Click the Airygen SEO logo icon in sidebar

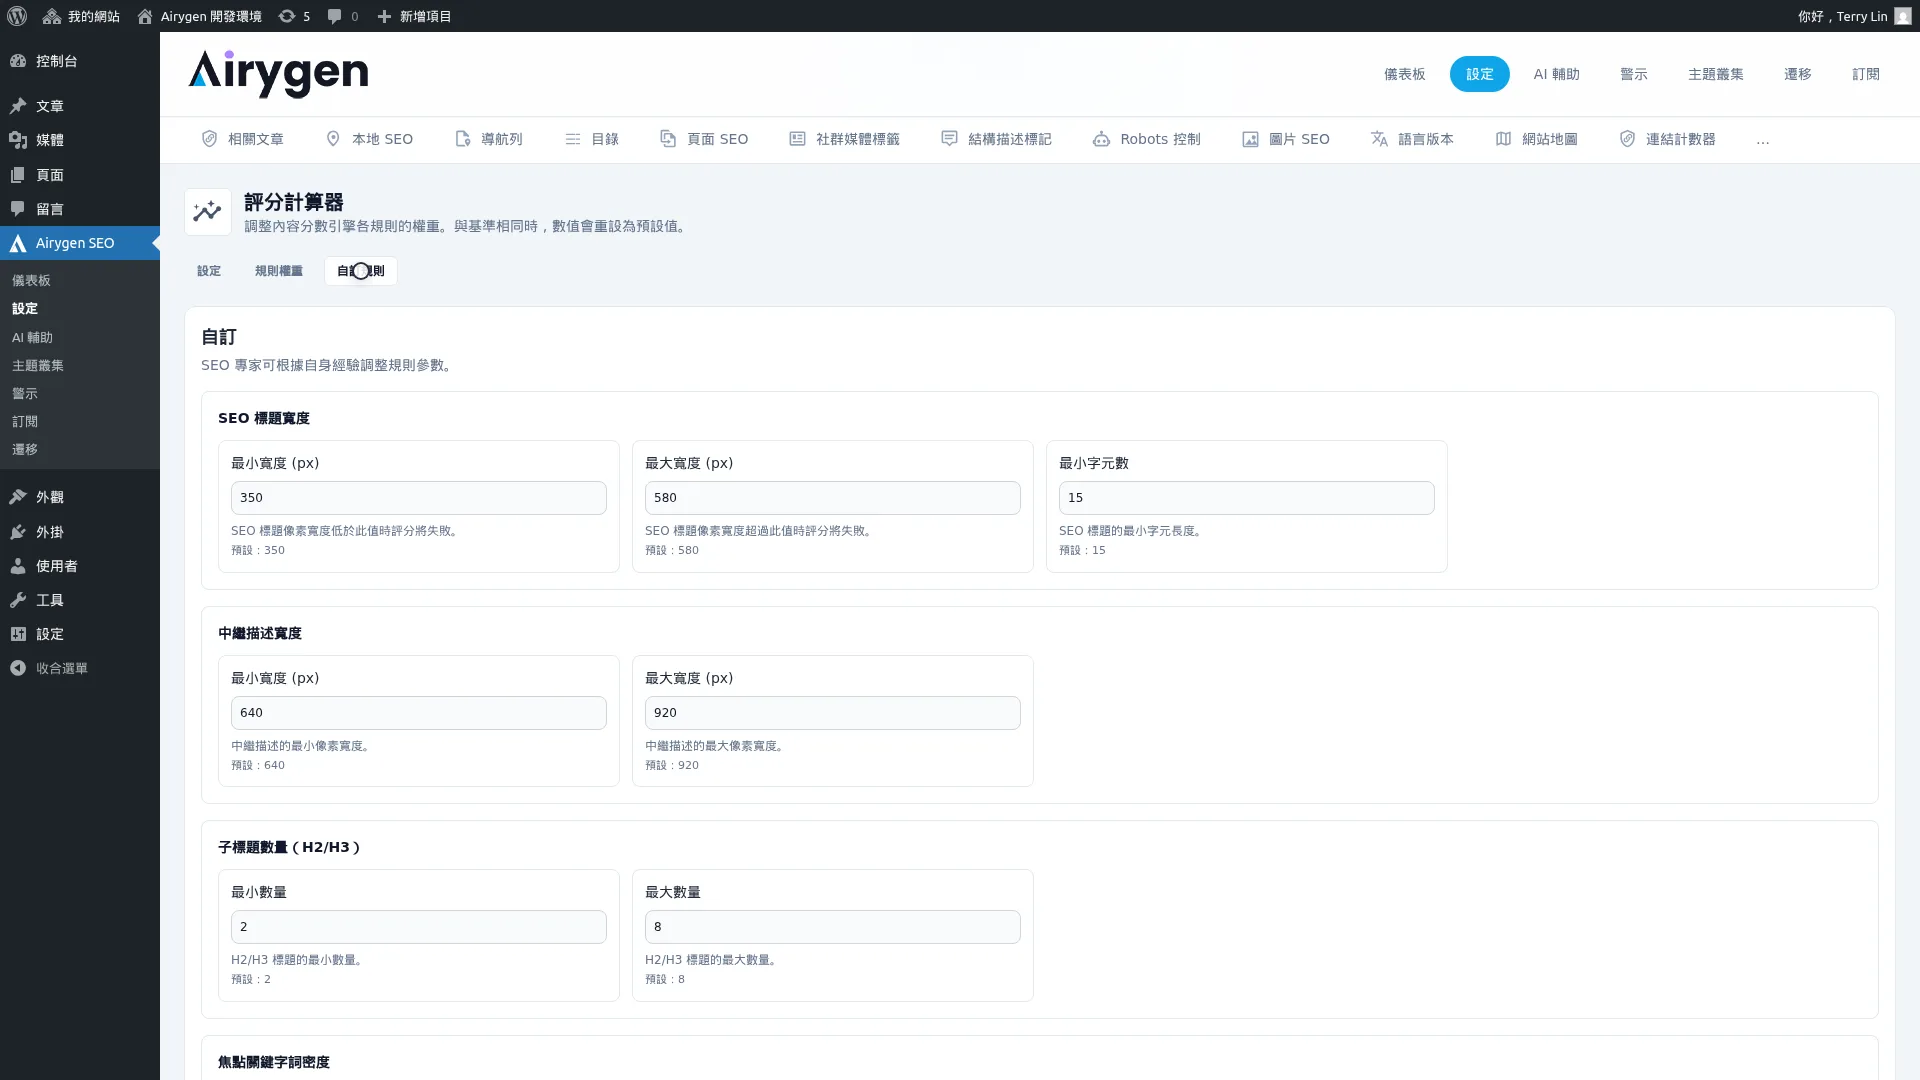click(18, 243)
